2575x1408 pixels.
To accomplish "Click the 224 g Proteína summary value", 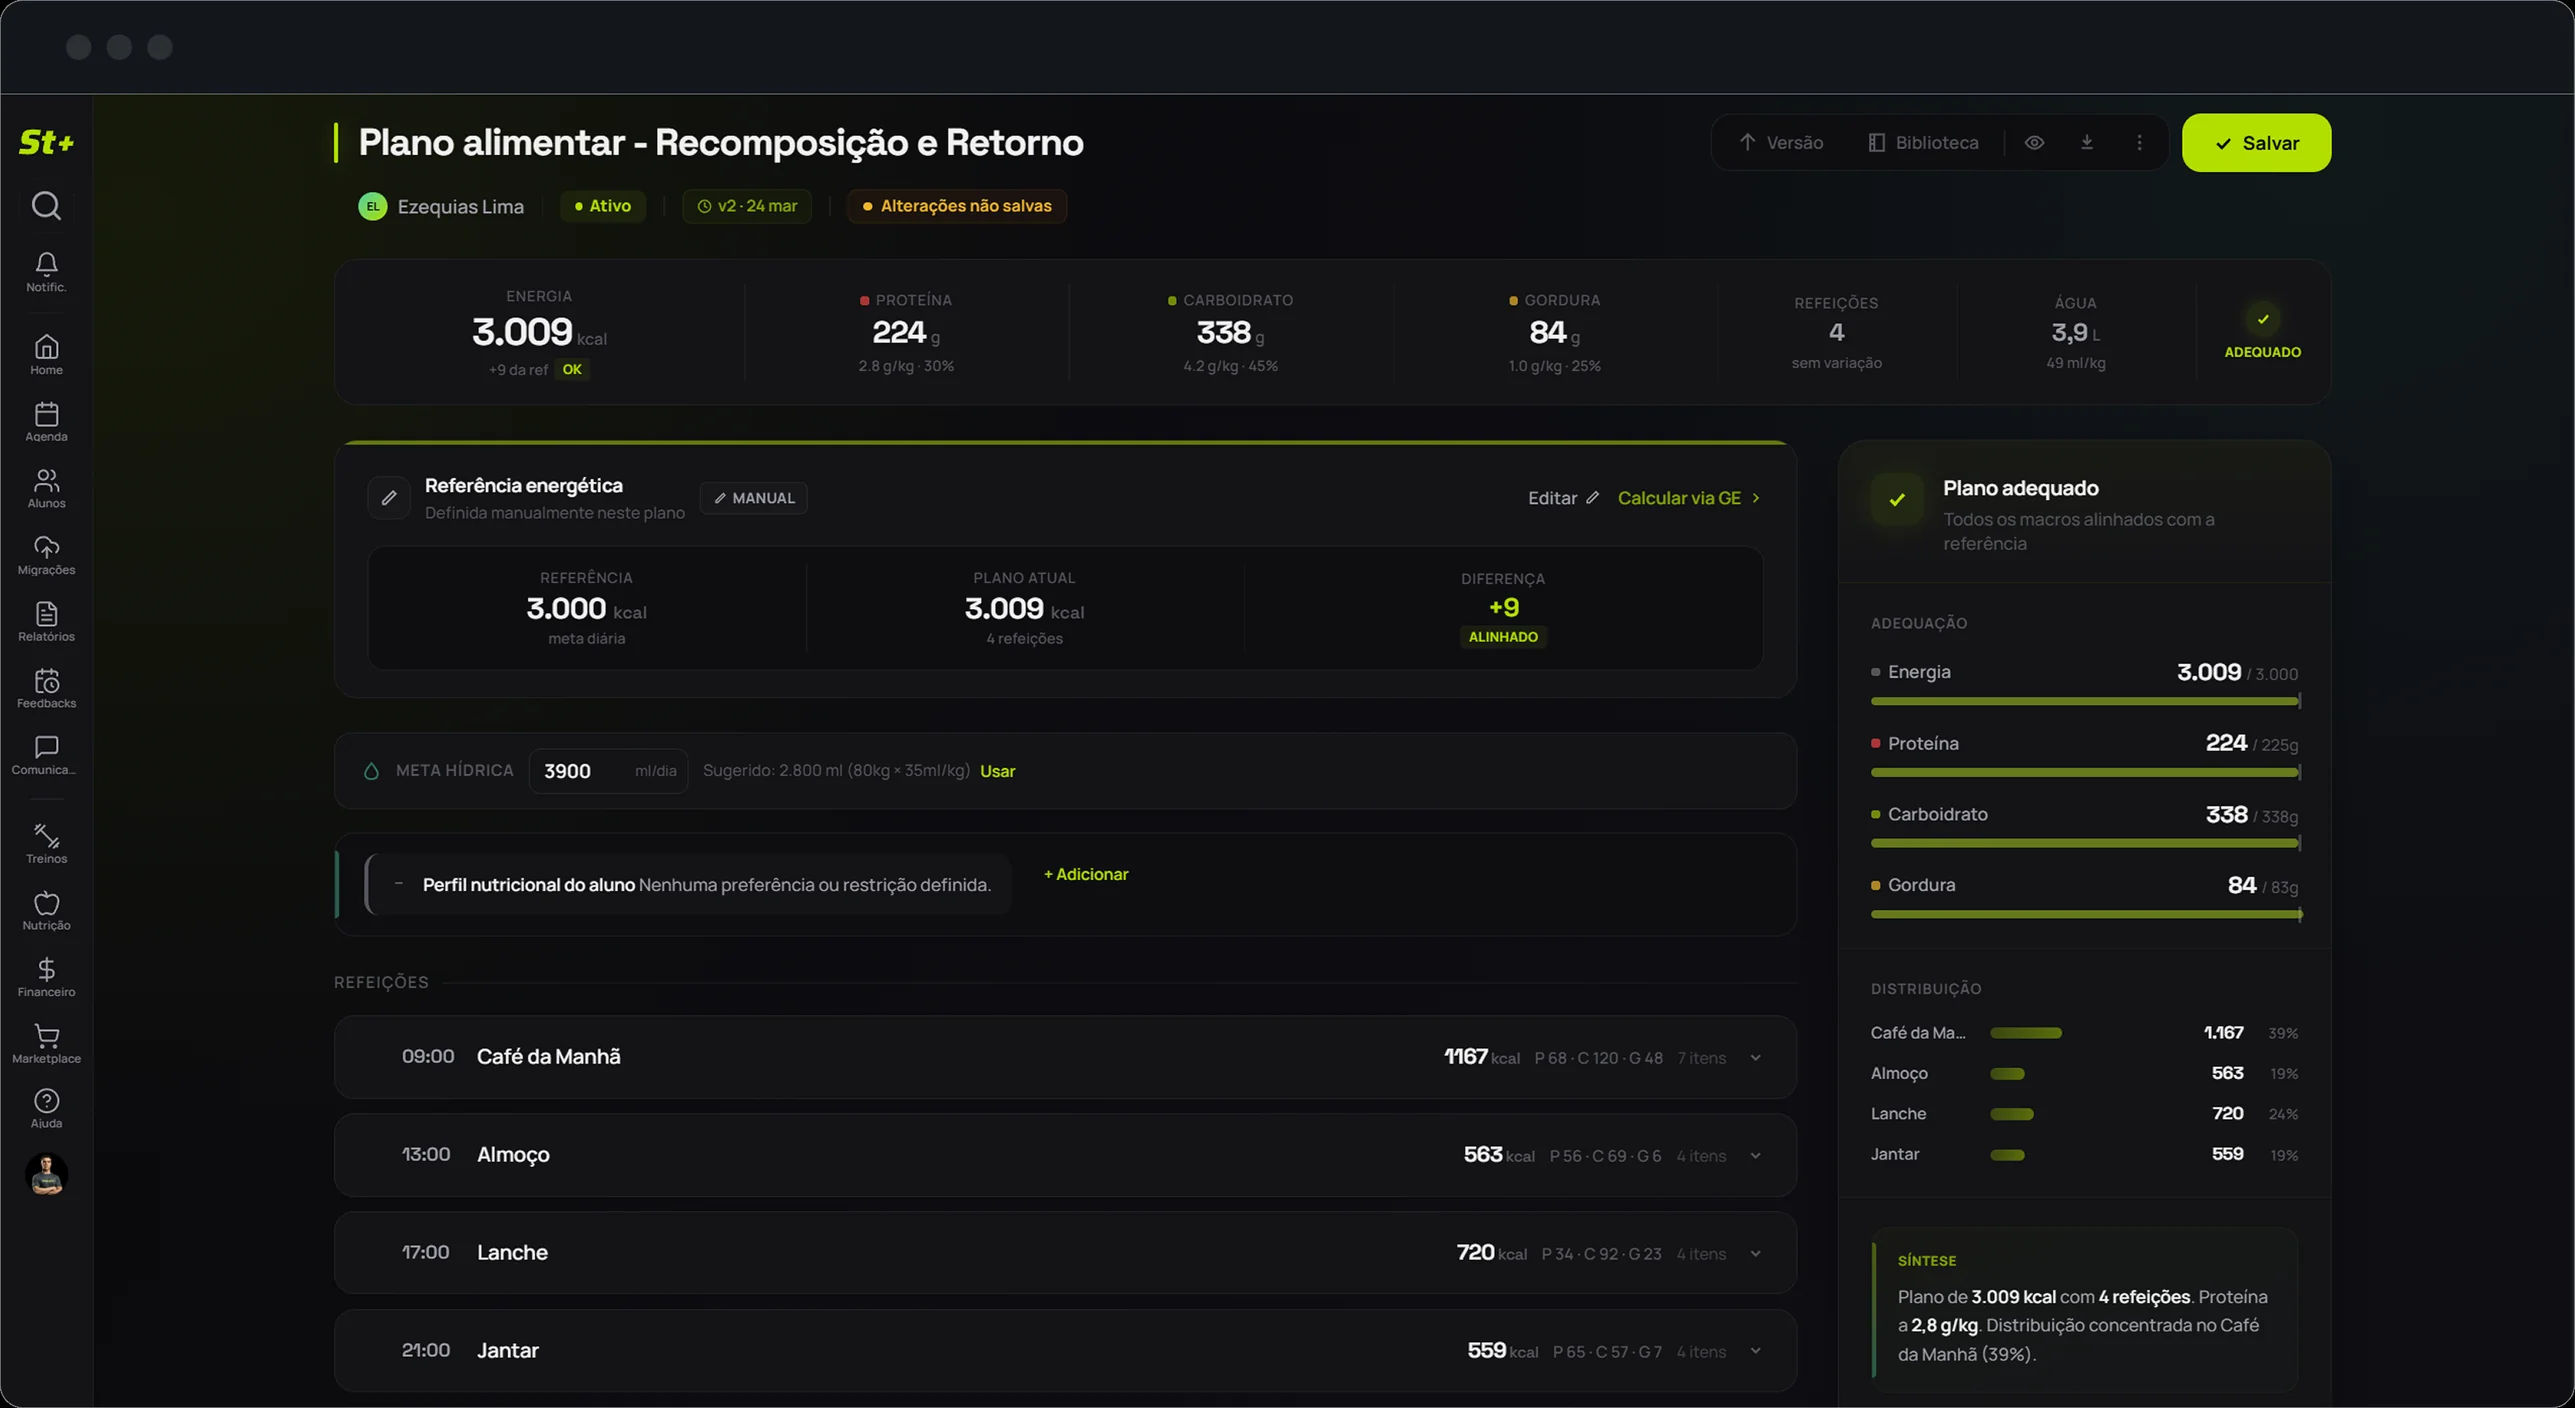I will (x=905, y=332).
